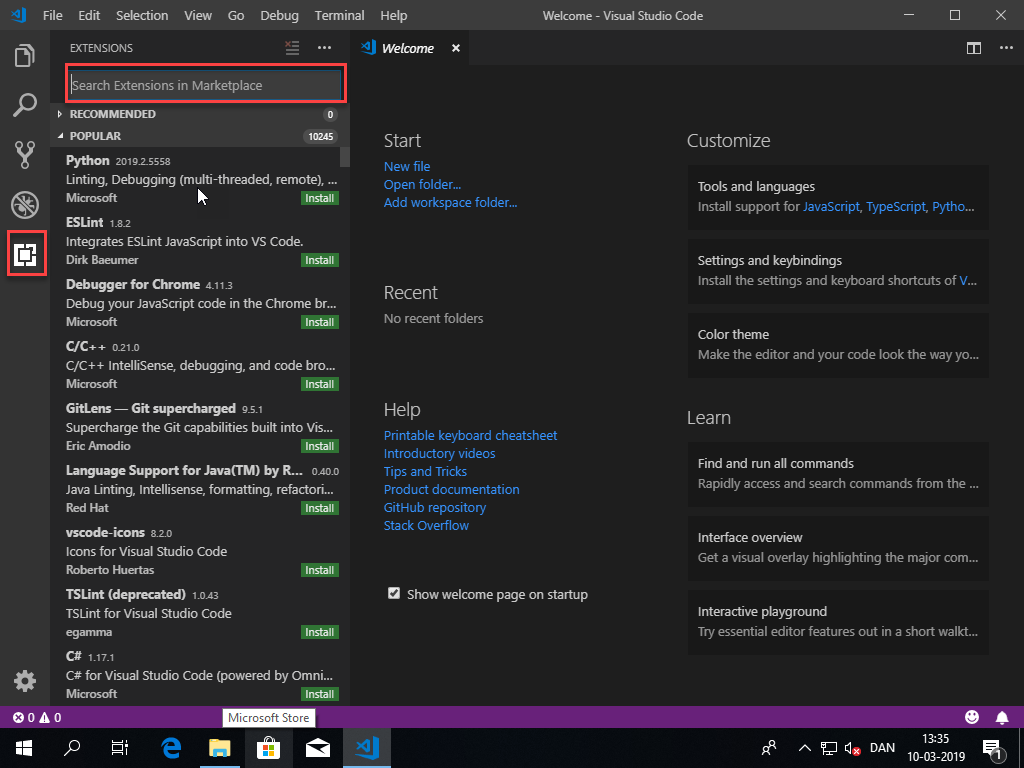1024x768 pixels.
Task: Click Search Extensions in Marketplace field
Action: point(206,85)
